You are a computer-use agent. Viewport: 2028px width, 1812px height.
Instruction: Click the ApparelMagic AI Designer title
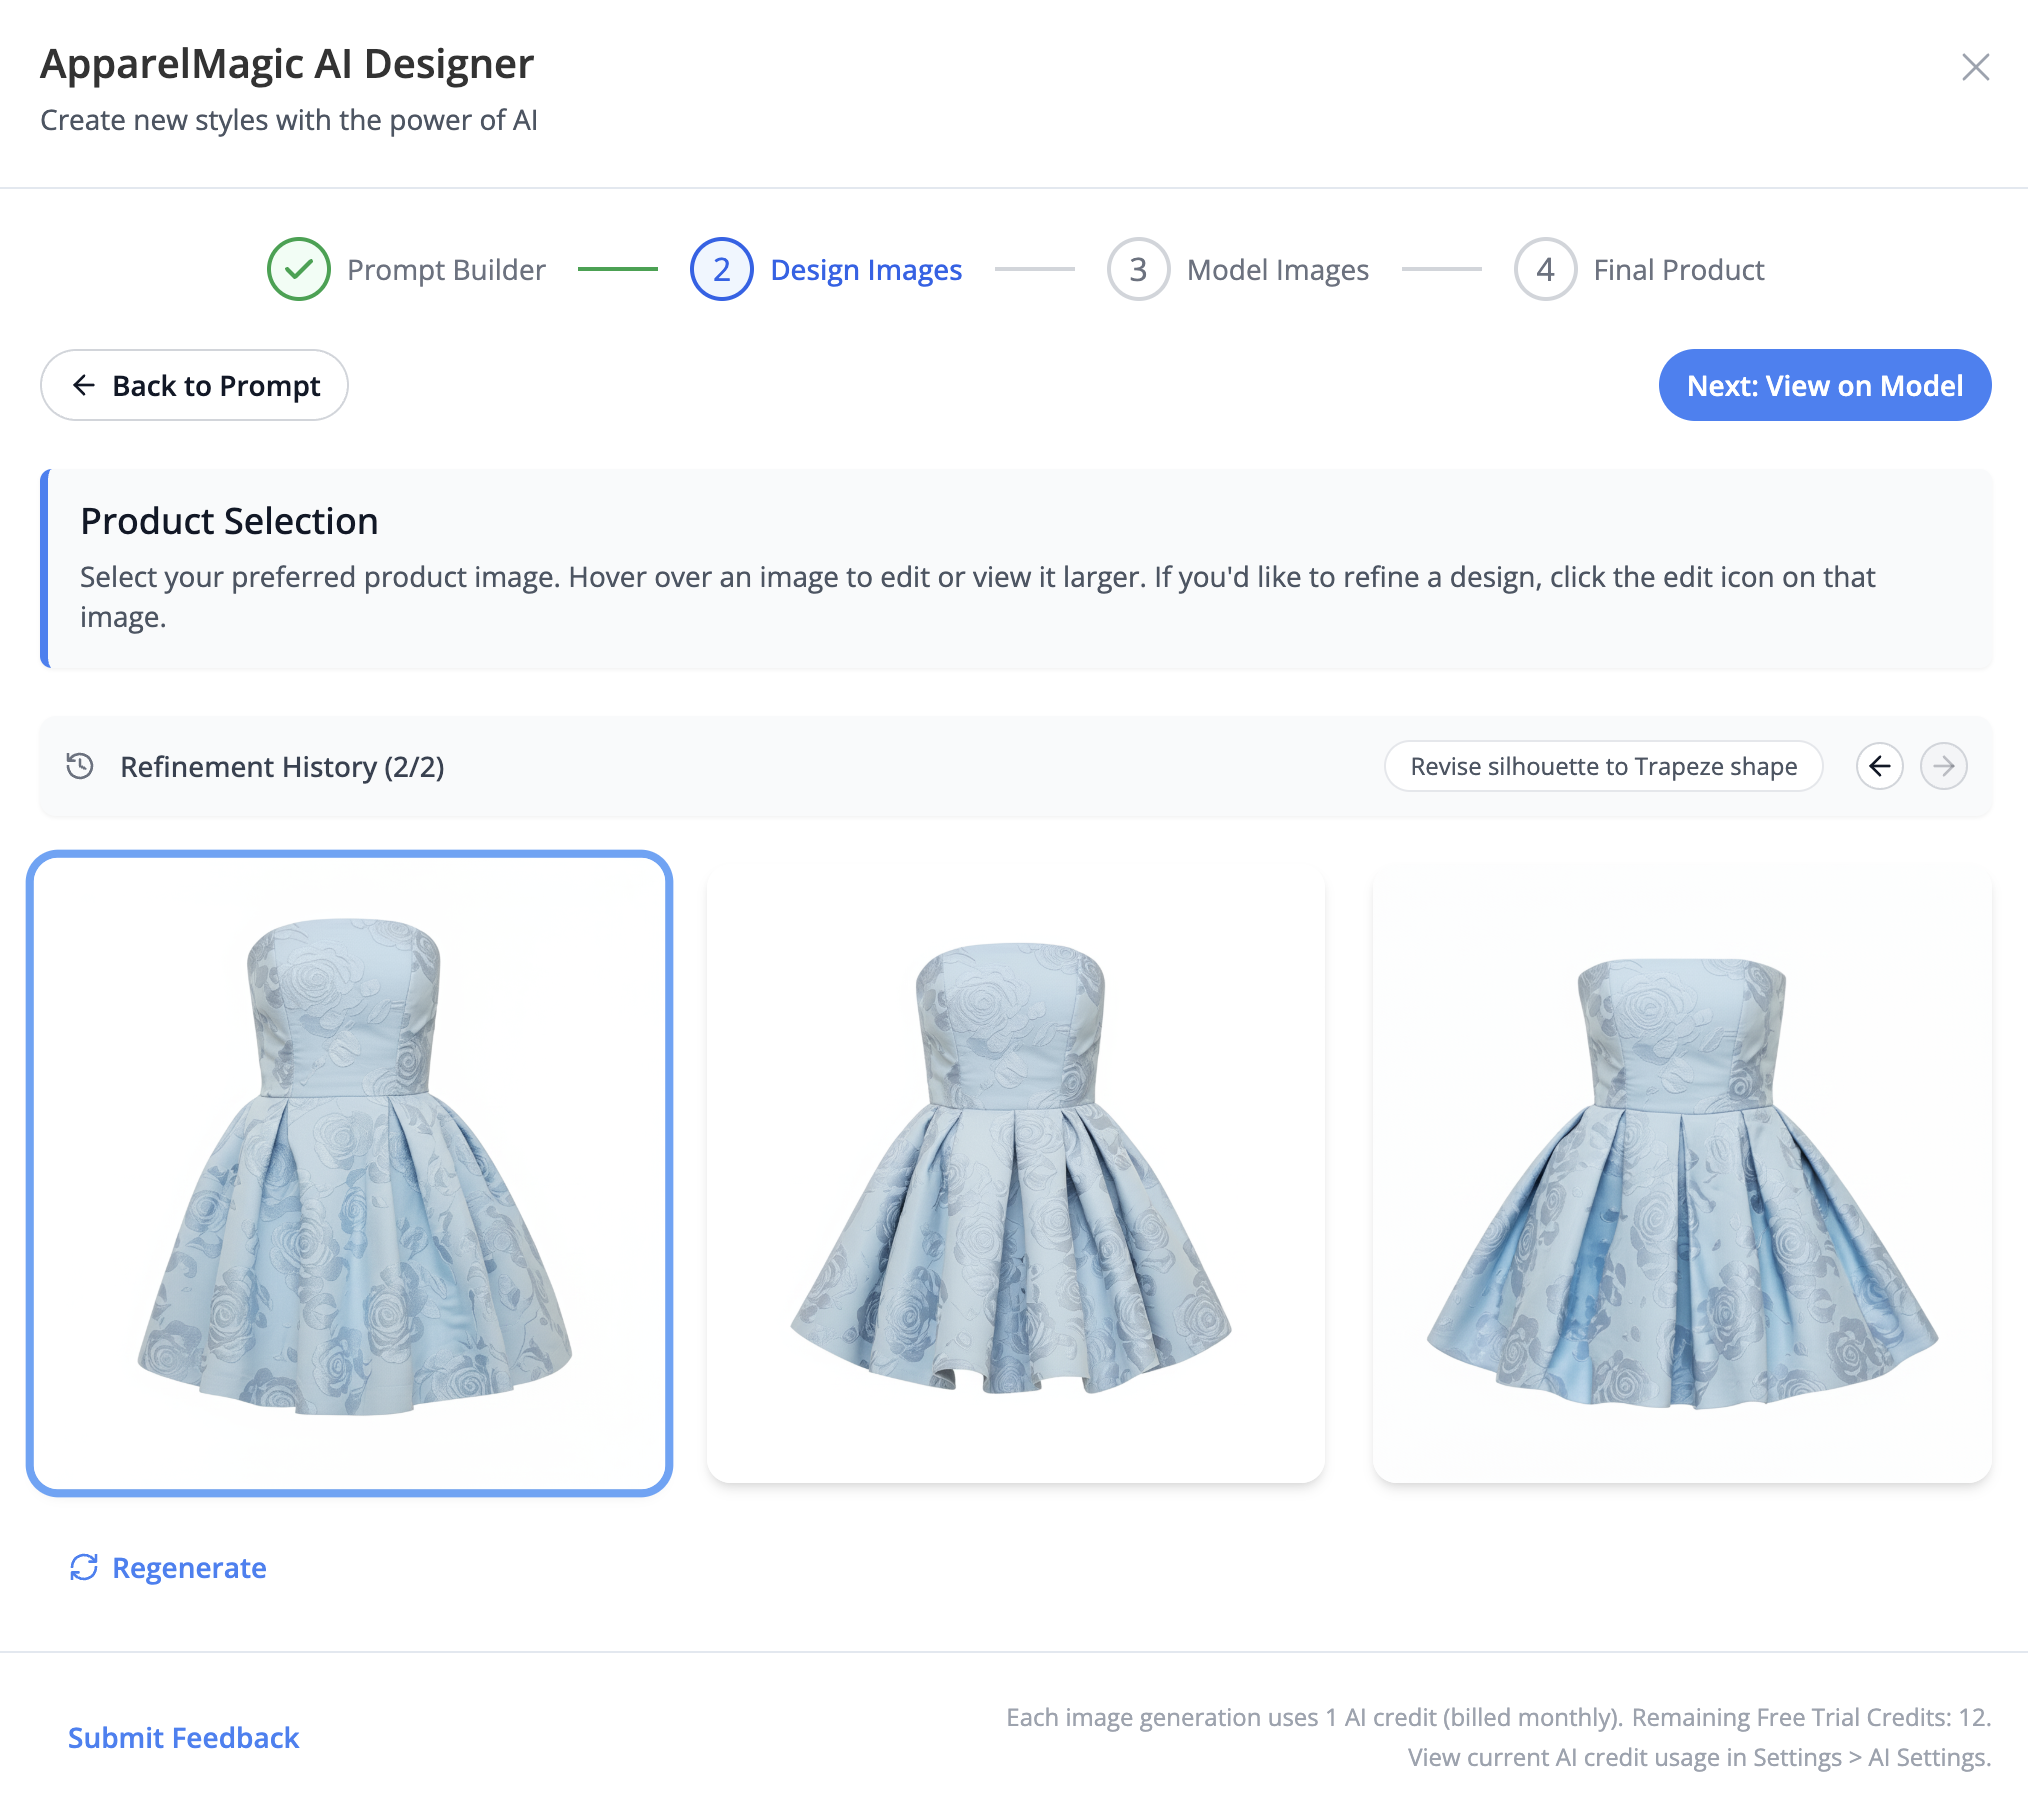(x=287, y=64)
